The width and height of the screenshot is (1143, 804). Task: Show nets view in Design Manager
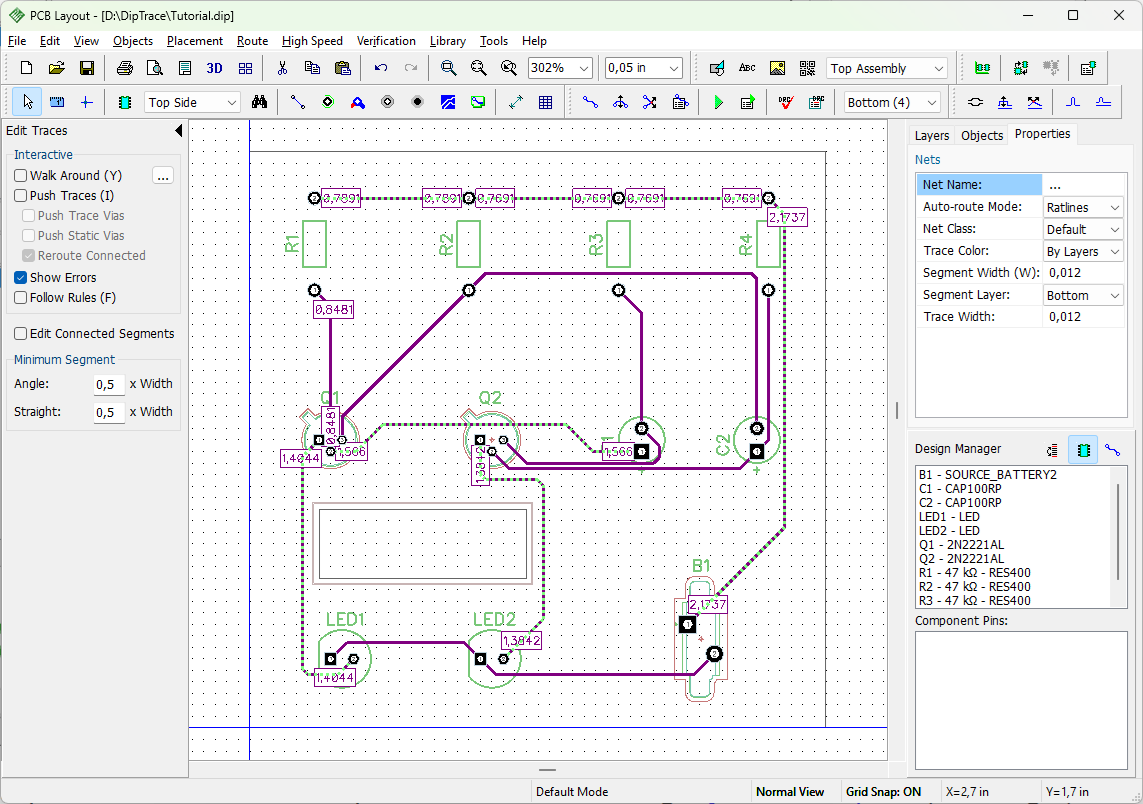pyautogui.click(x=1112, y=450)
